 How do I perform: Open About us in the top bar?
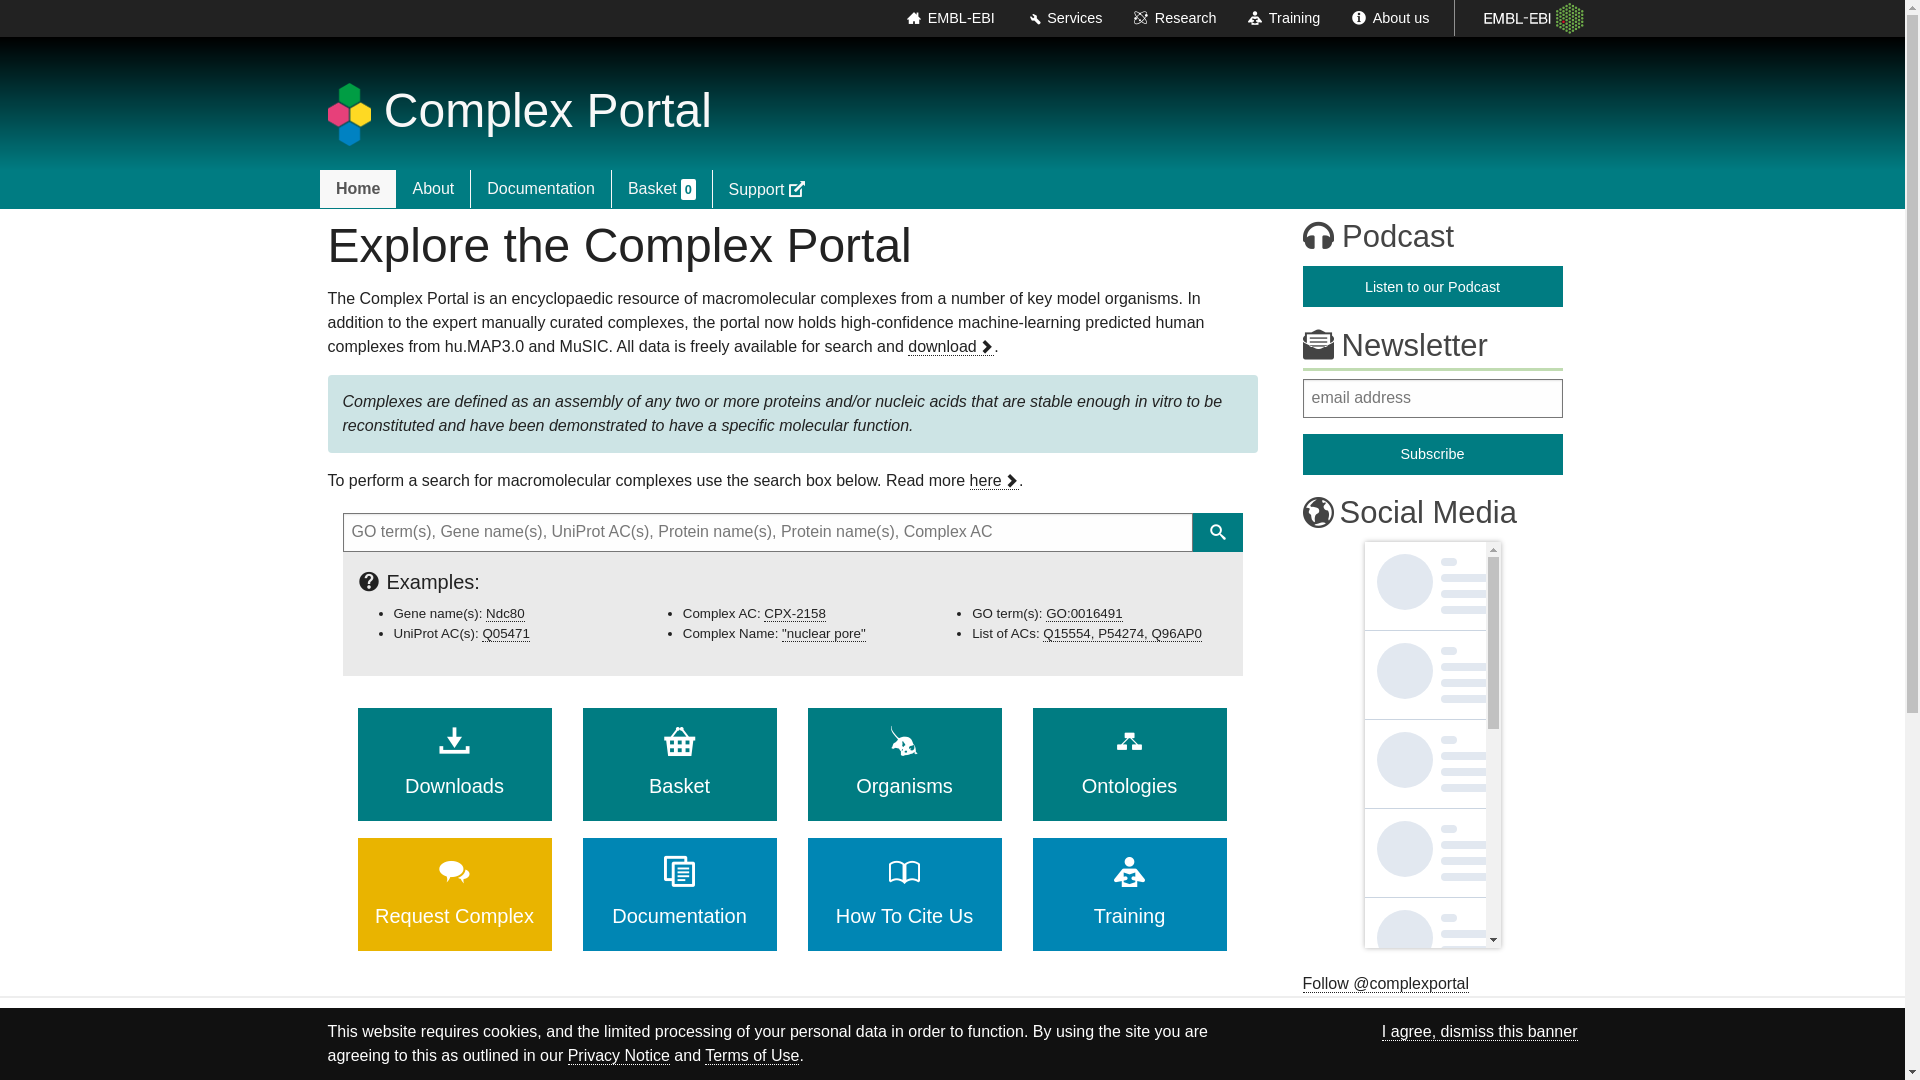[x=1390, y=18]
